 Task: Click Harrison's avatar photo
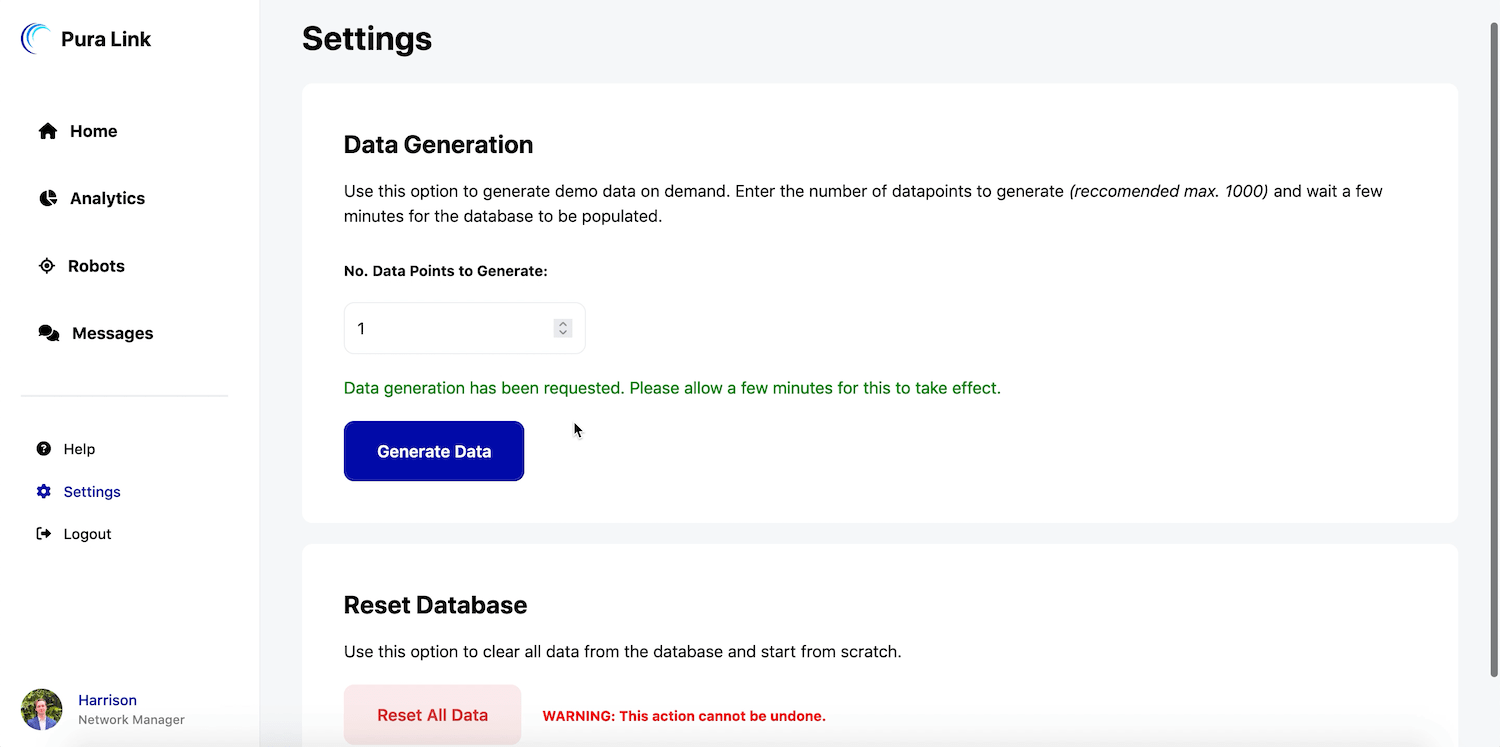[41, 708]
